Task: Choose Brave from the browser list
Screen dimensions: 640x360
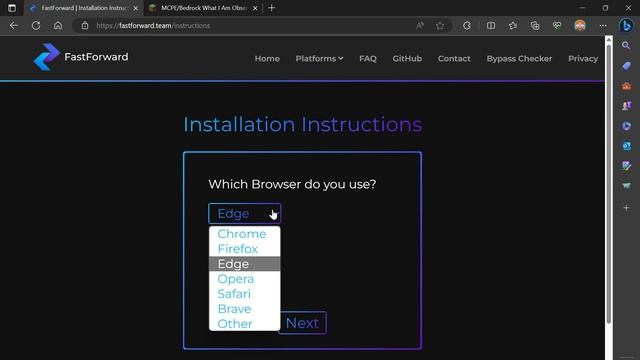Action: coord(244,309)
